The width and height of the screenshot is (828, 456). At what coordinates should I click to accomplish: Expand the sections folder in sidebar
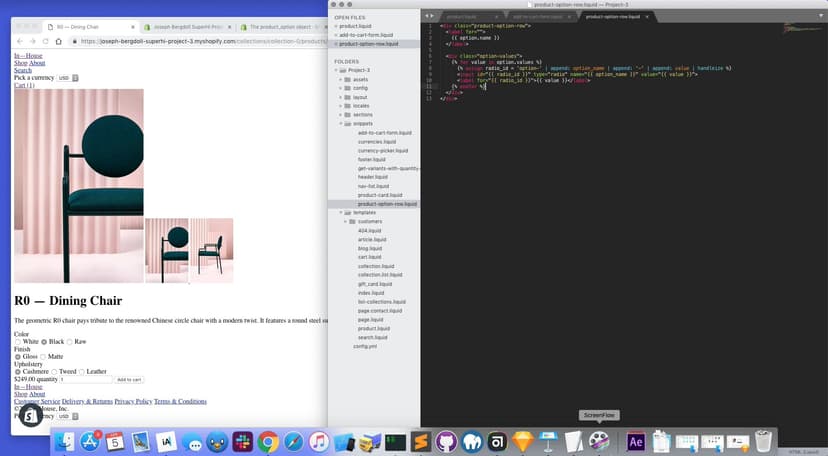point(362,114)
